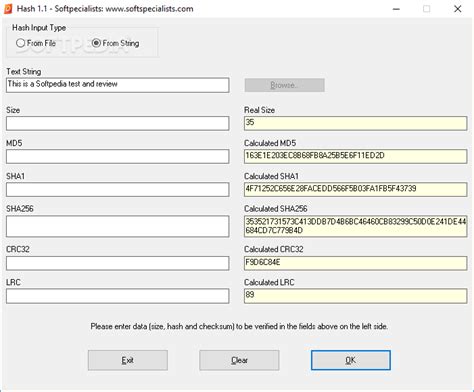This screenshot has width=474, height=392.
Task: Click the Calculated MD5 result field
Action: 355,156
